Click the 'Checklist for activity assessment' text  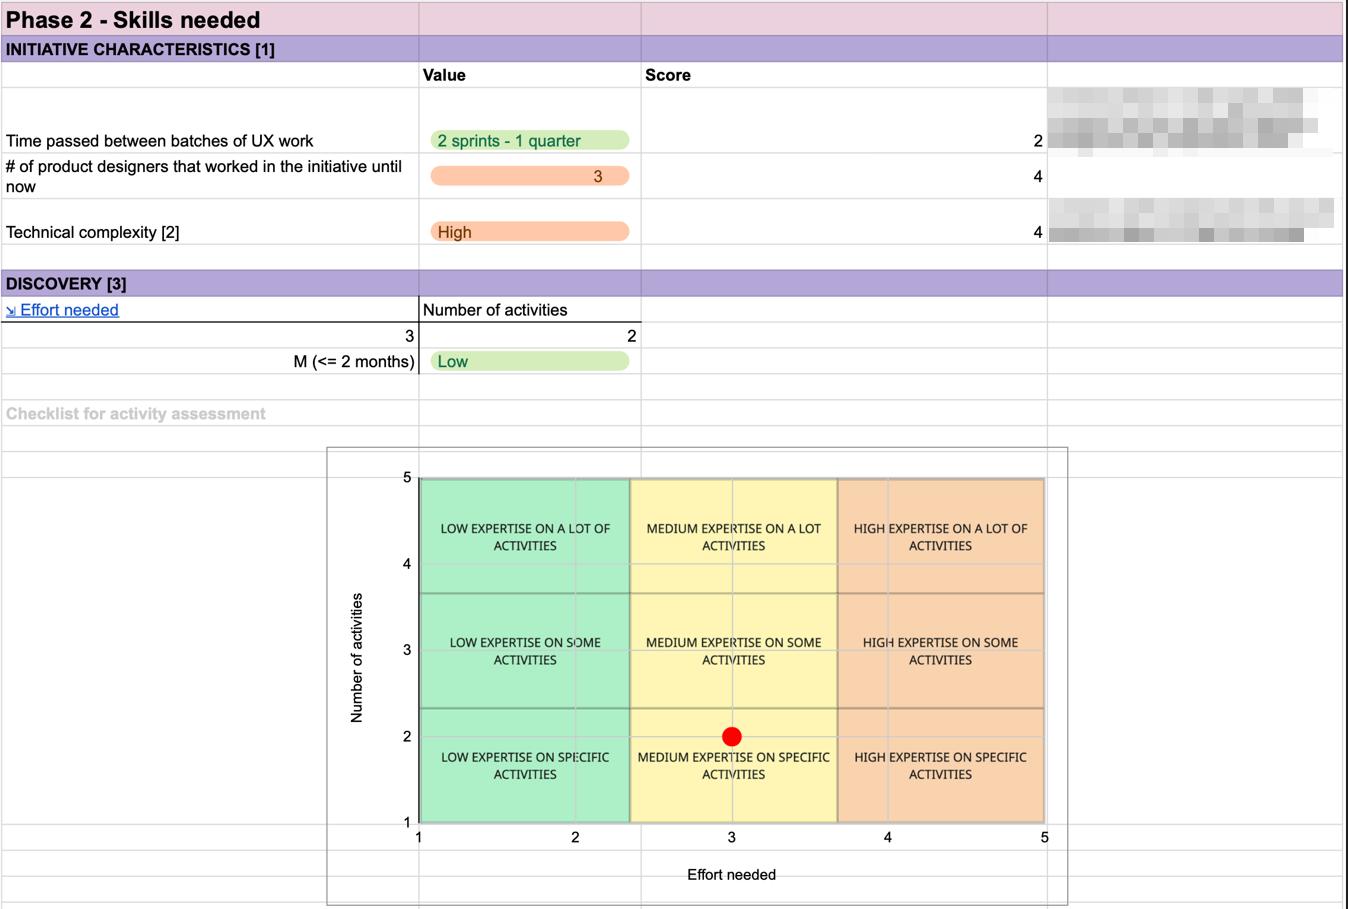(136, 414)
